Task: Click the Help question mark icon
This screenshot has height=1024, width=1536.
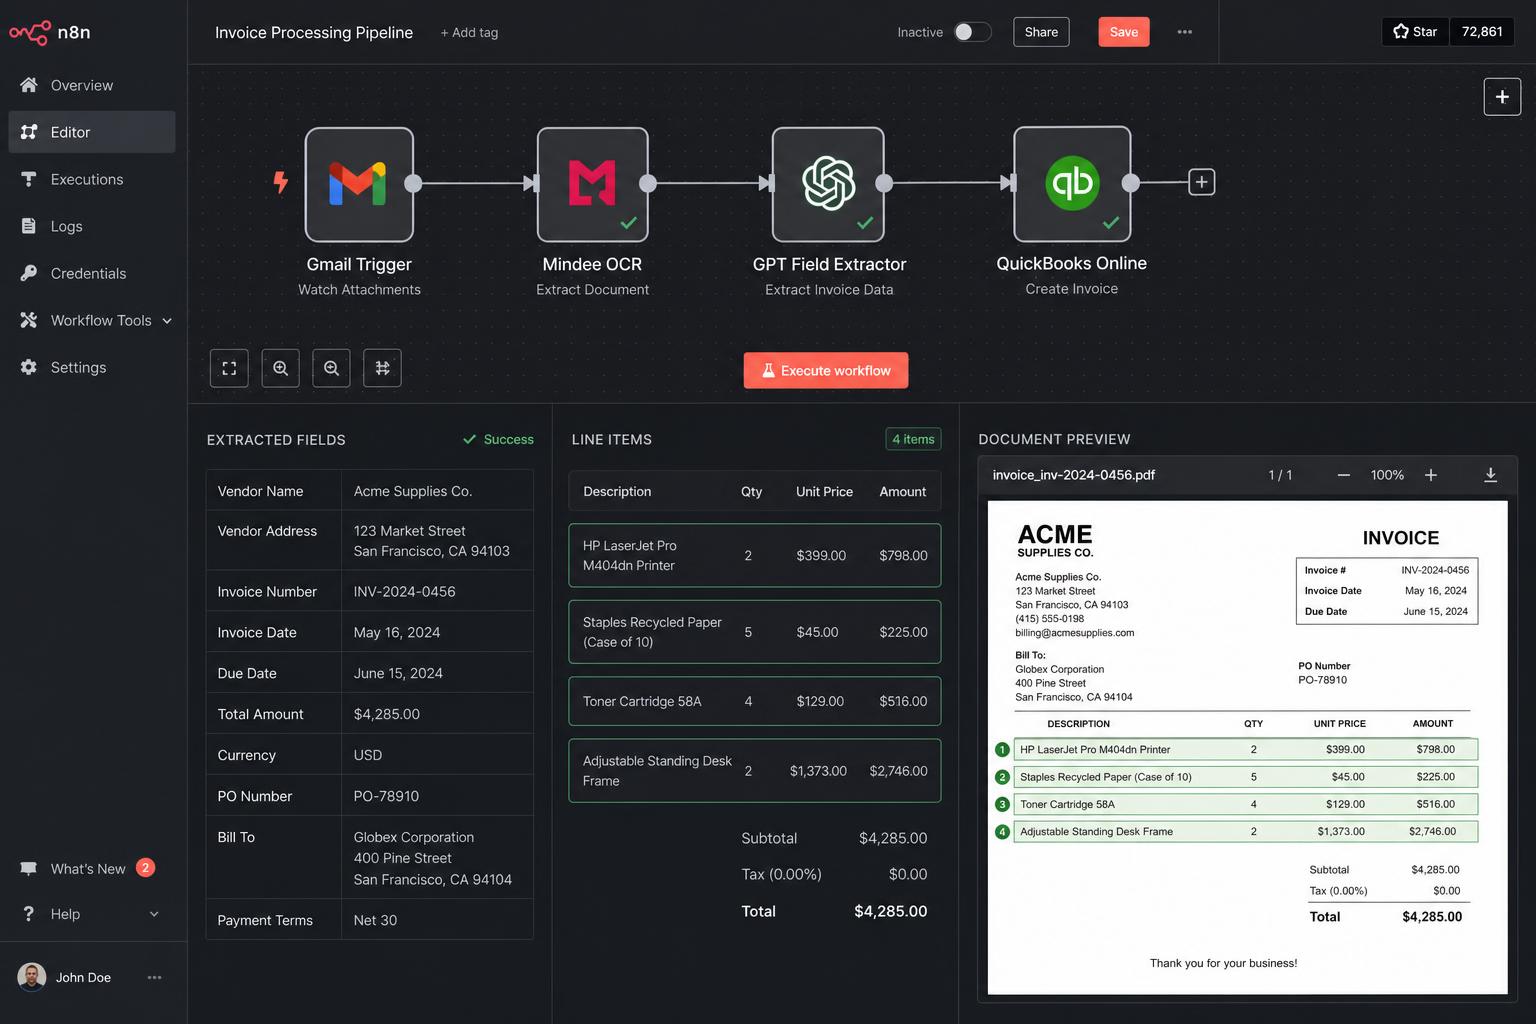Action: (x=29, y=914)
